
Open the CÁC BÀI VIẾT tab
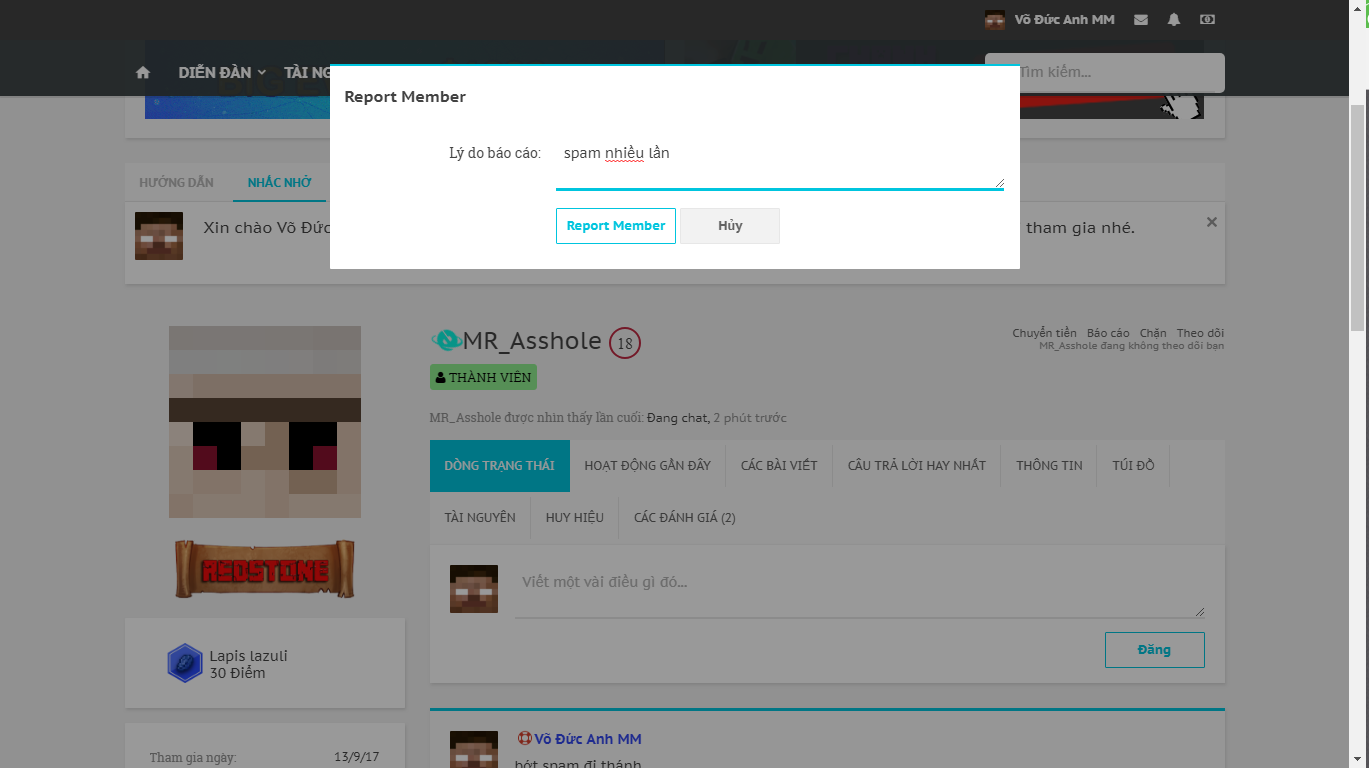pyautogui.click(x=779, y=466)
